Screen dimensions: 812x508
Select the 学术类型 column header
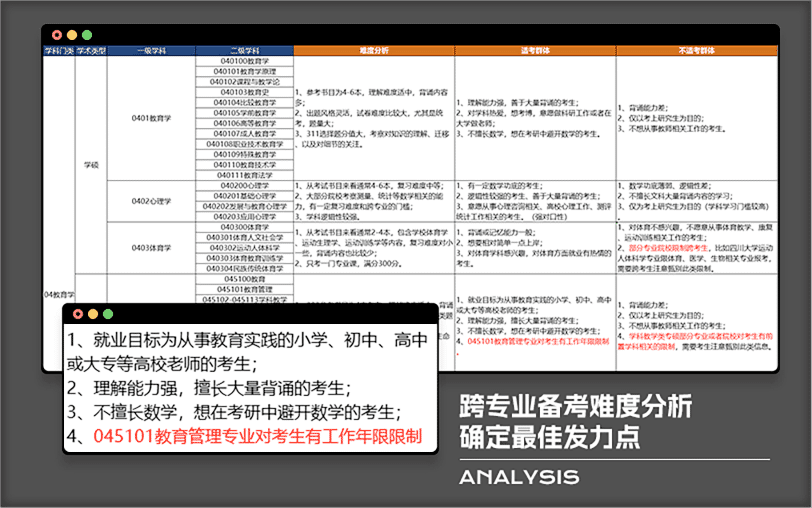click(x=91, y=50)
